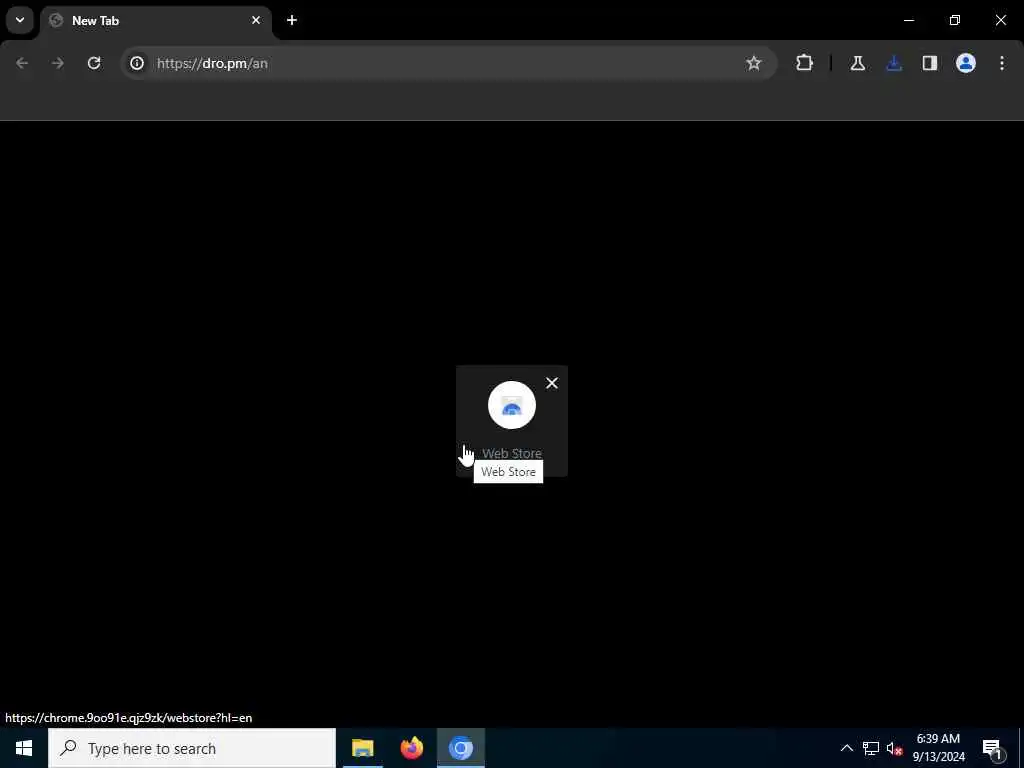Bookmark this page with star icon
The image size is (1024, 768).
pos(754,63)
